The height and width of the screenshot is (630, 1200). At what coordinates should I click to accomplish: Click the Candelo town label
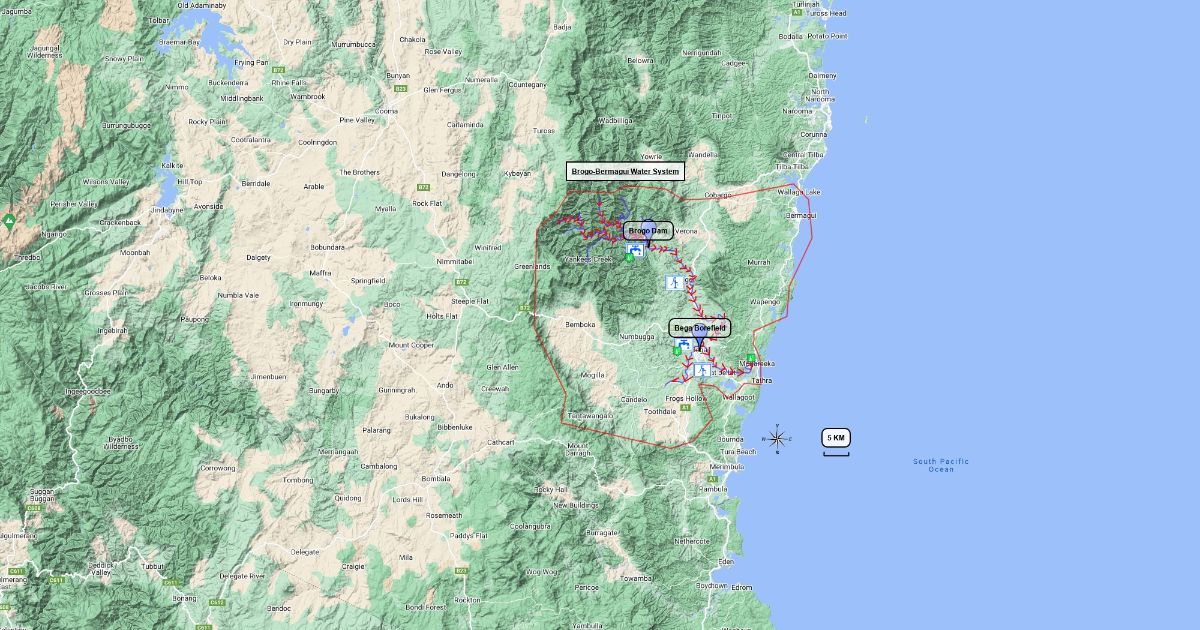pyautogui.click(x=635, y=399)
